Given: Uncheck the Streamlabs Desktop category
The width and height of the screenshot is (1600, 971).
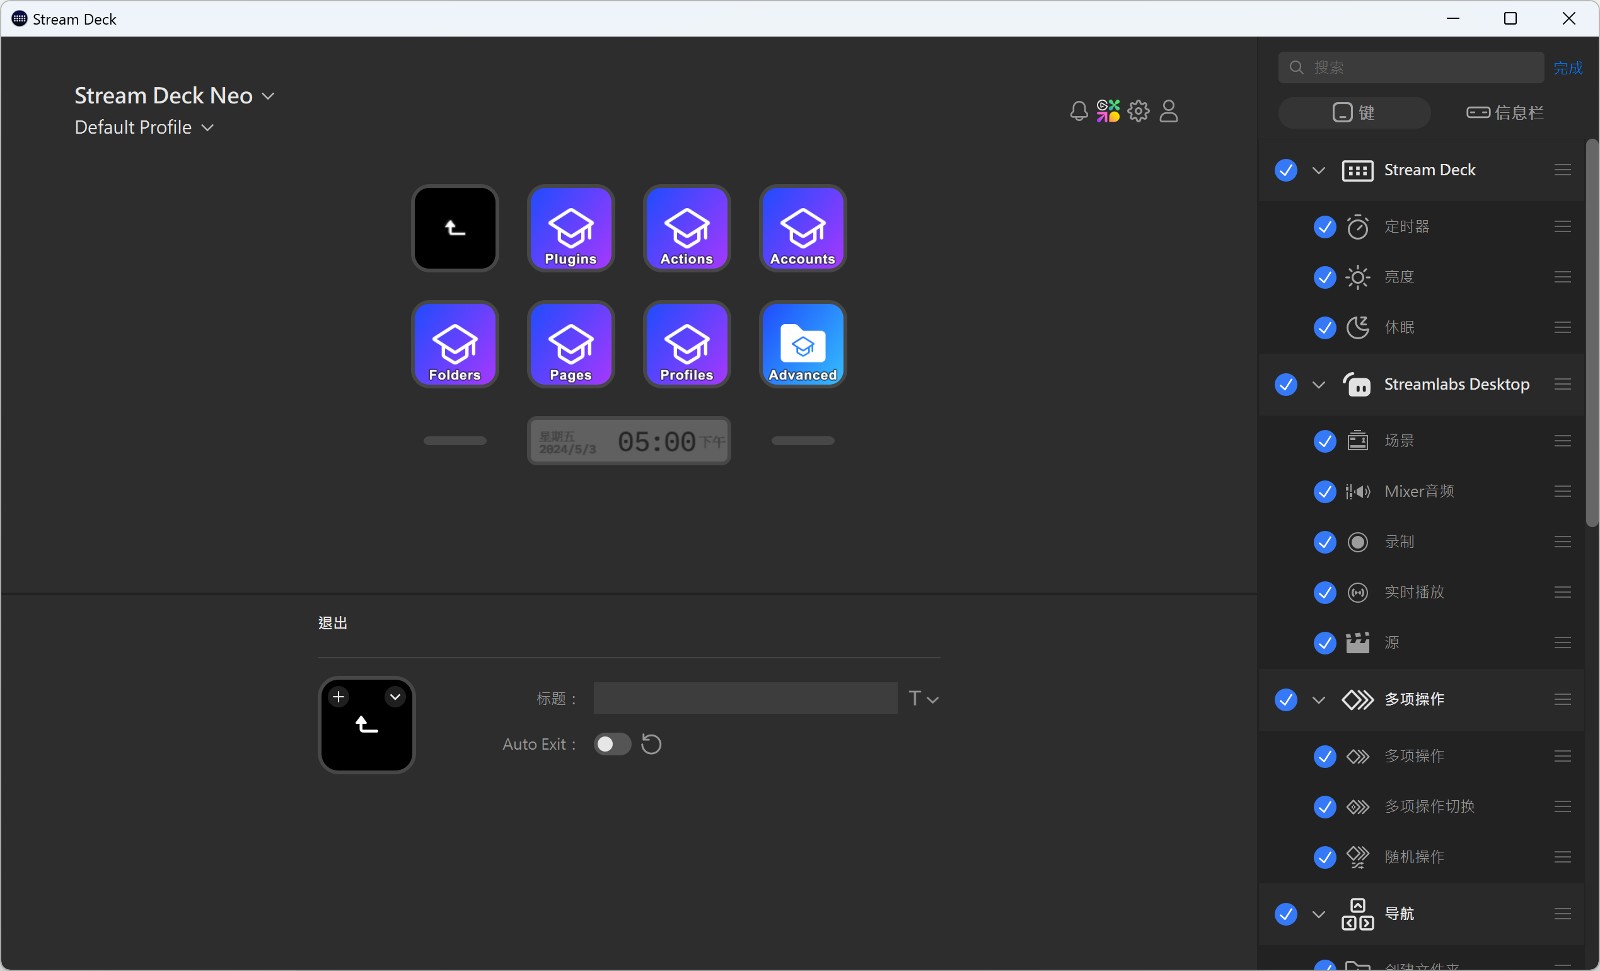Looking at the screenshot, I should coord(1286,384).
